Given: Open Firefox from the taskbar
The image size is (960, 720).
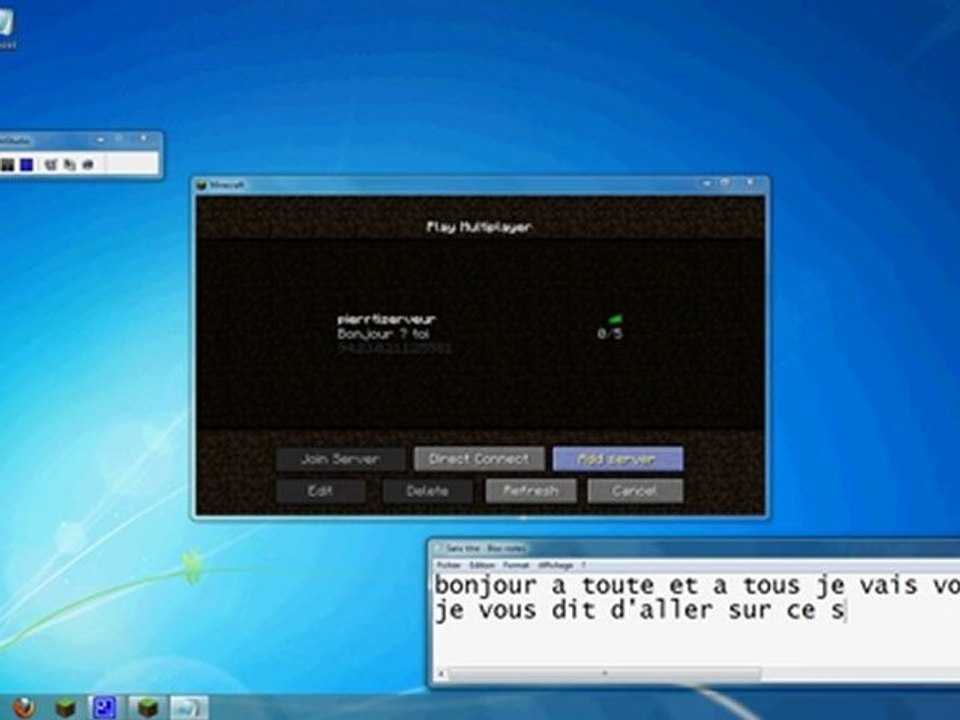Looking at the screenshot, I should [24, 708].
